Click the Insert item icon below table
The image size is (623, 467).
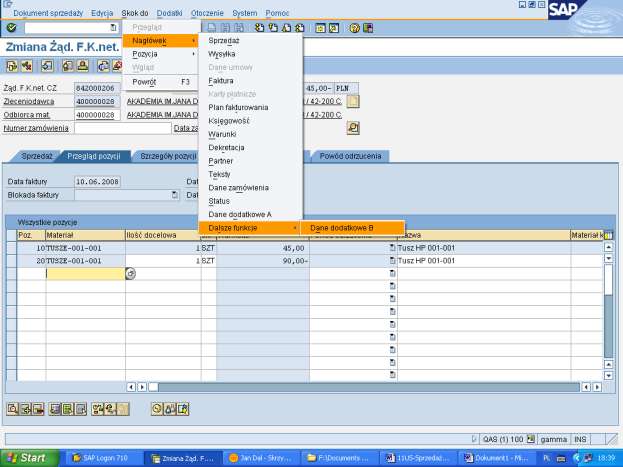tap(25, 409)
